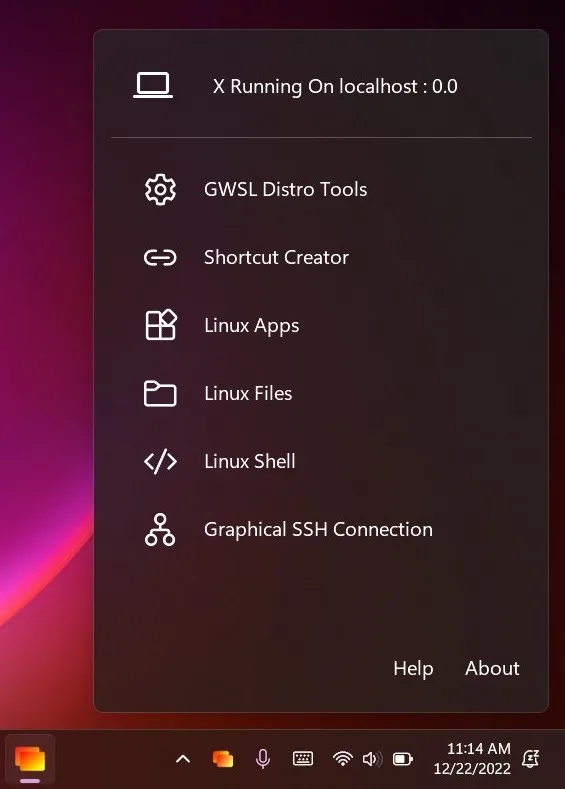Screen dimensions: 565x789
Task: Open Linux Apps
Action: coord(252,326)
